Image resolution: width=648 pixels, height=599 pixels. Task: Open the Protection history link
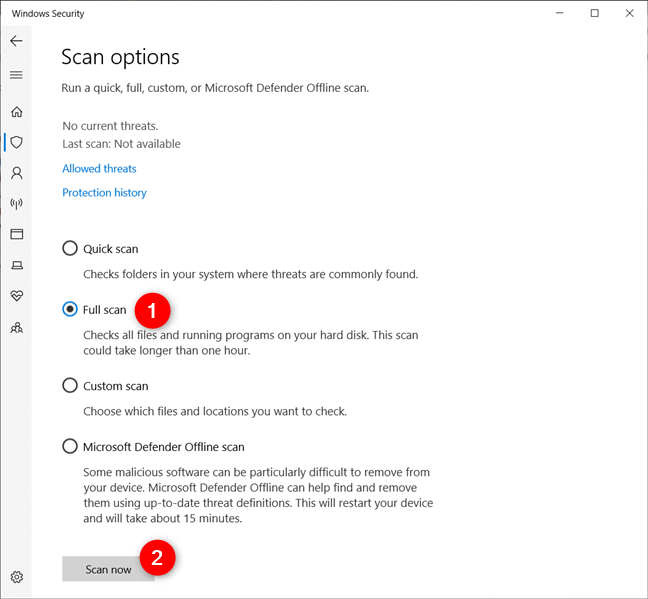(x=105, y=193)
